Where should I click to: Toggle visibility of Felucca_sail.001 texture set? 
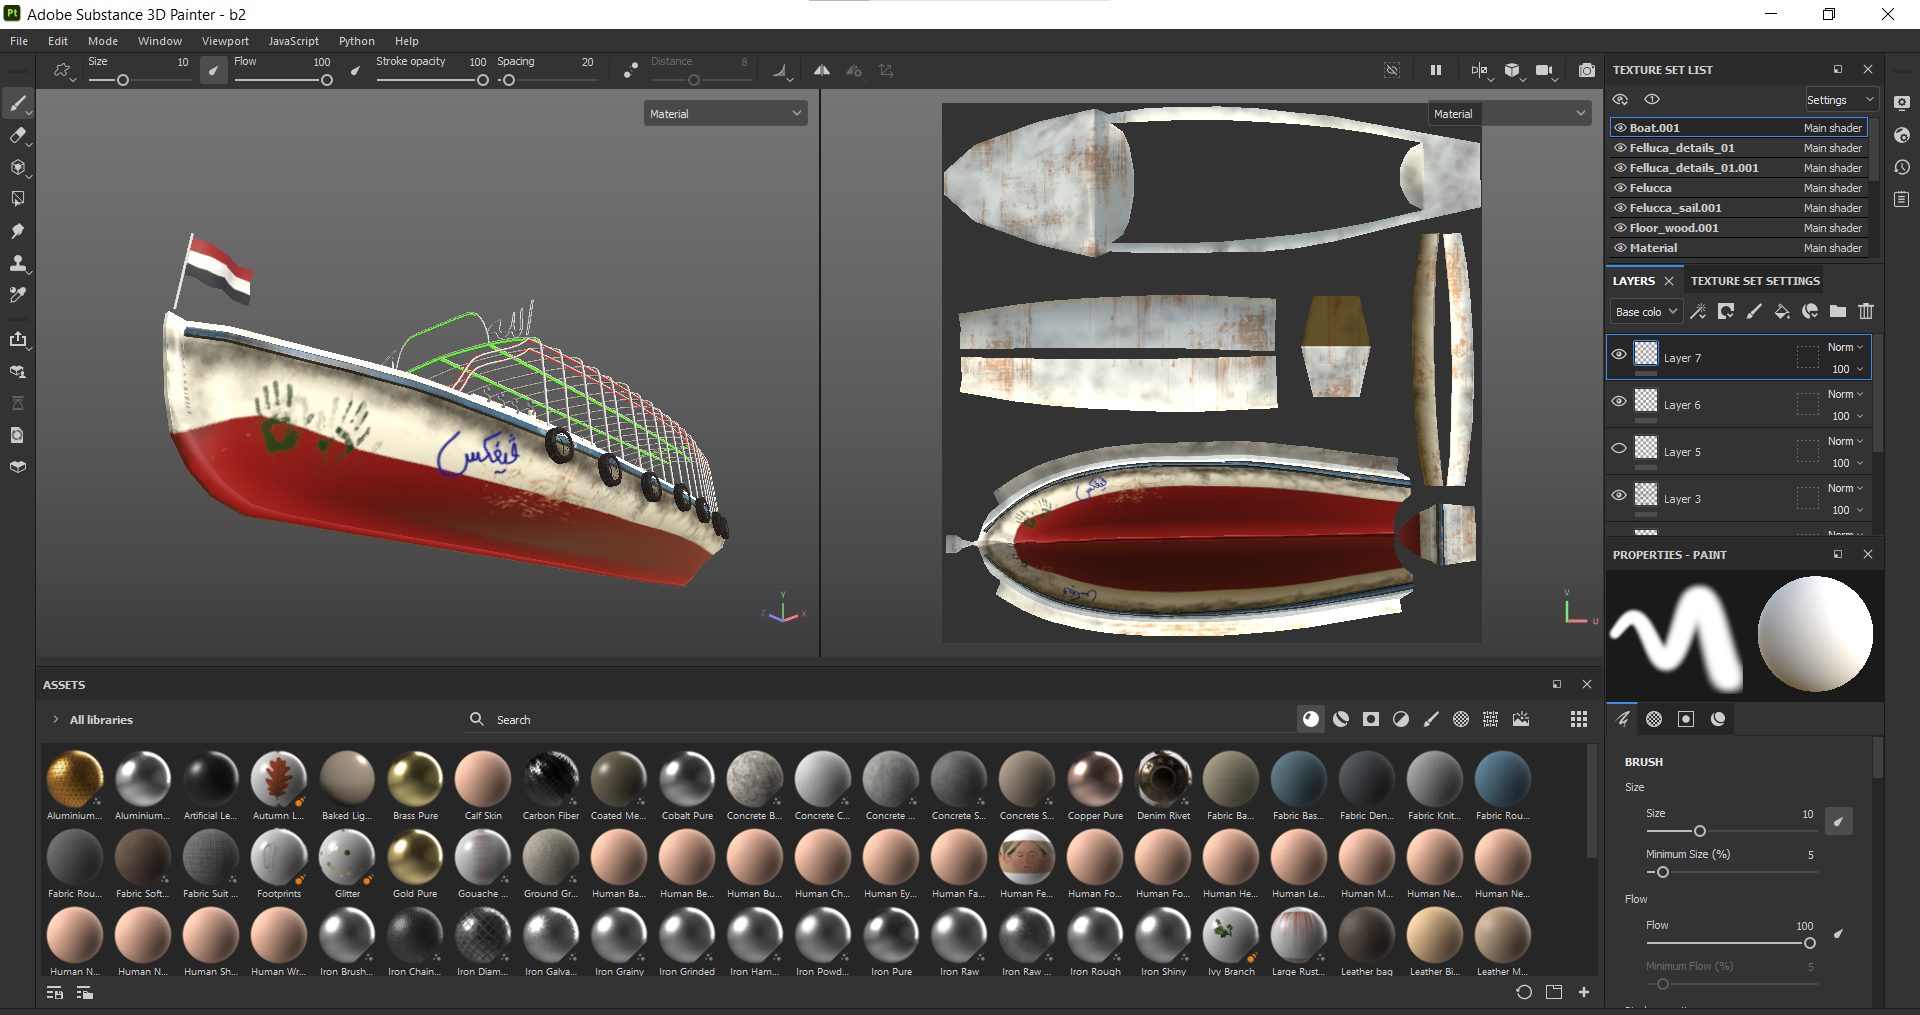[x=1621, y=208]
